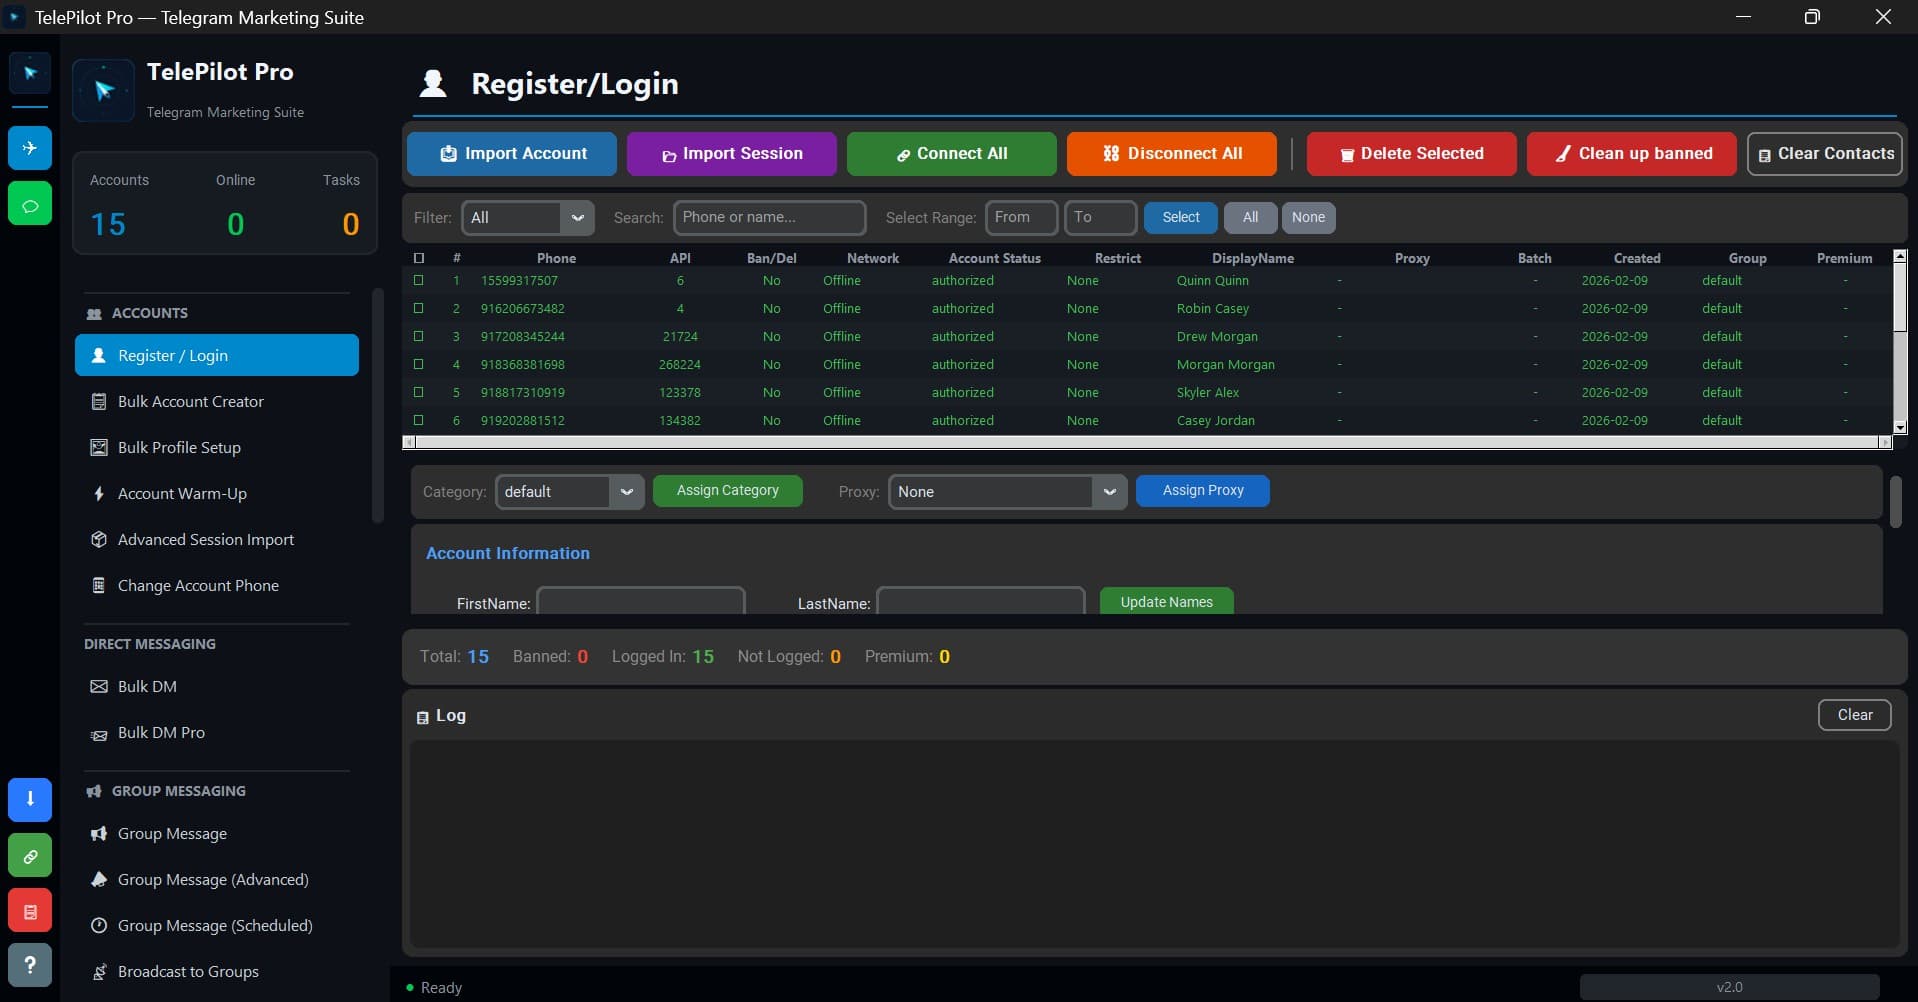This screenshot has width=1918, height=1002.
Task: Click the red document rail icon
Action: 30,911
